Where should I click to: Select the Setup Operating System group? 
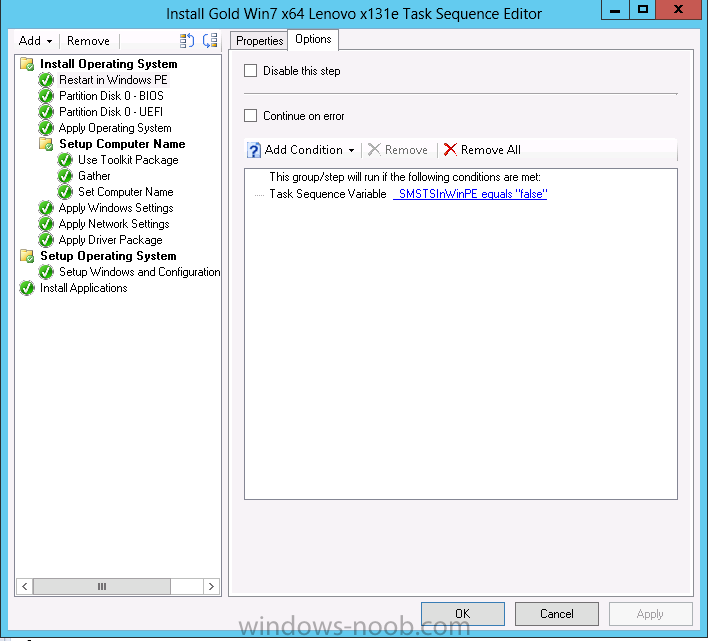pyautogui.click(x=108, y=256)
